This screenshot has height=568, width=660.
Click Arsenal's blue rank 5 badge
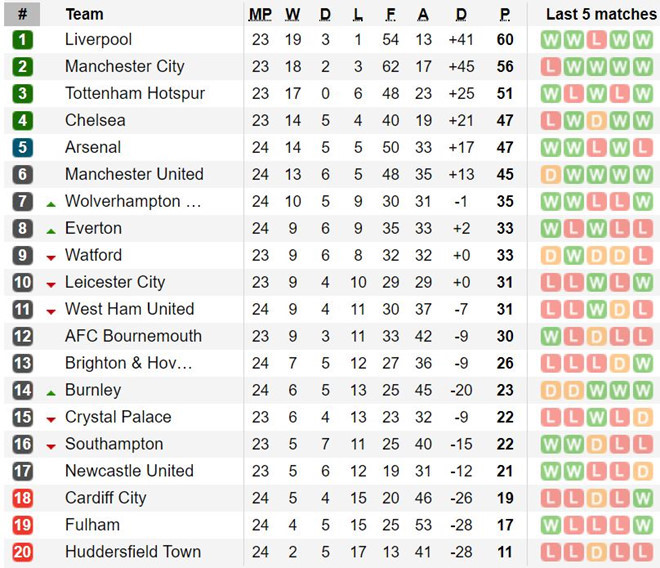click(22, 147)
